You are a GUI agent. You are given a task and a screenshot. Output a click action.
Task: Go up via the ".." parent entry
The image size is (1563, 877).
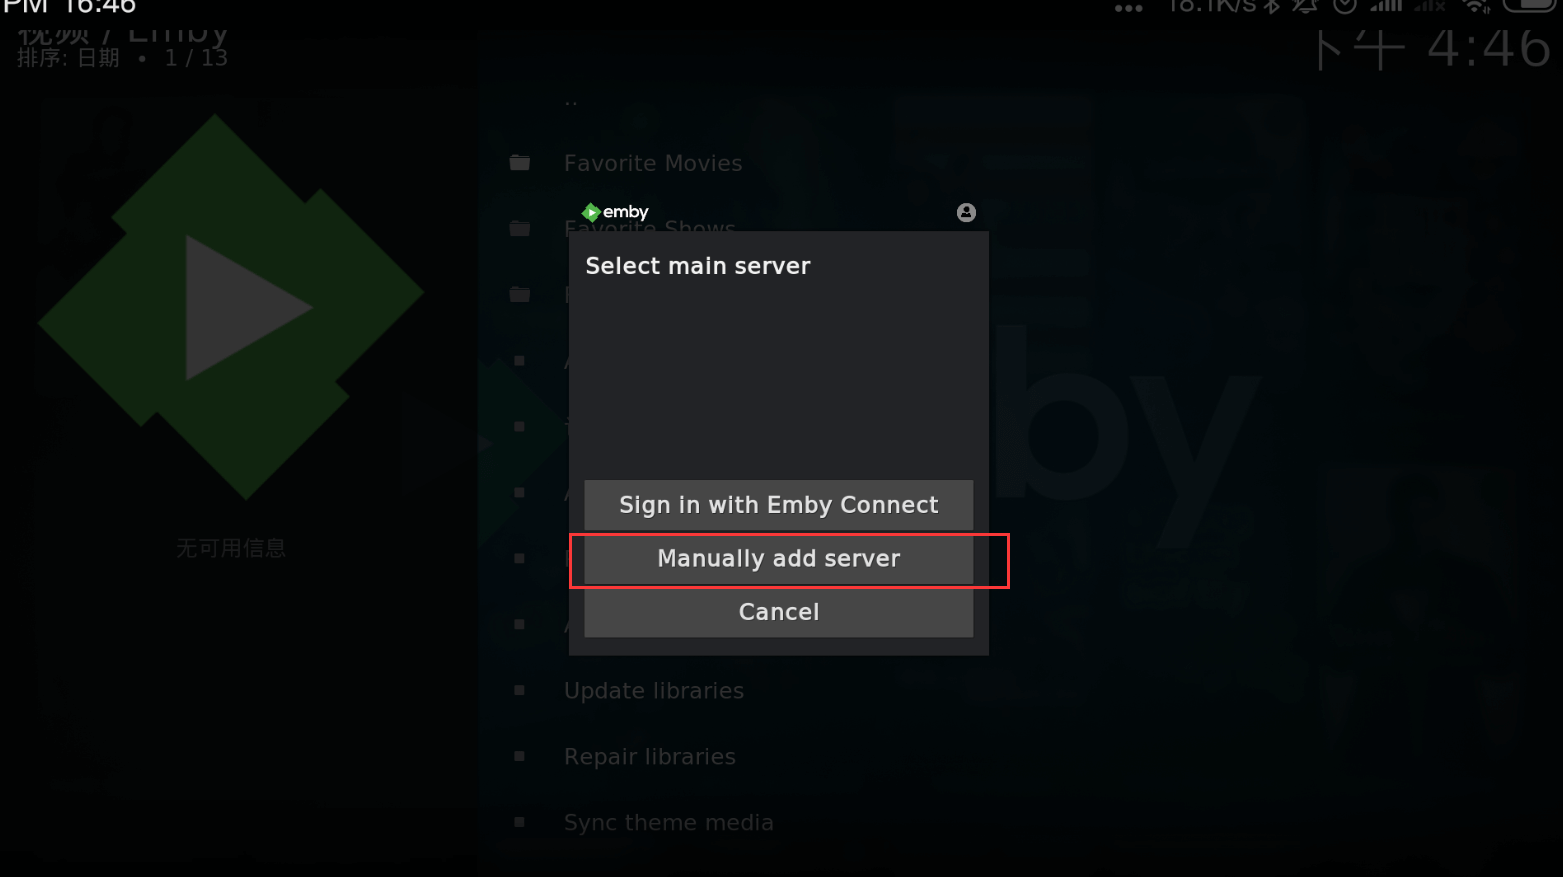(571, 100)
